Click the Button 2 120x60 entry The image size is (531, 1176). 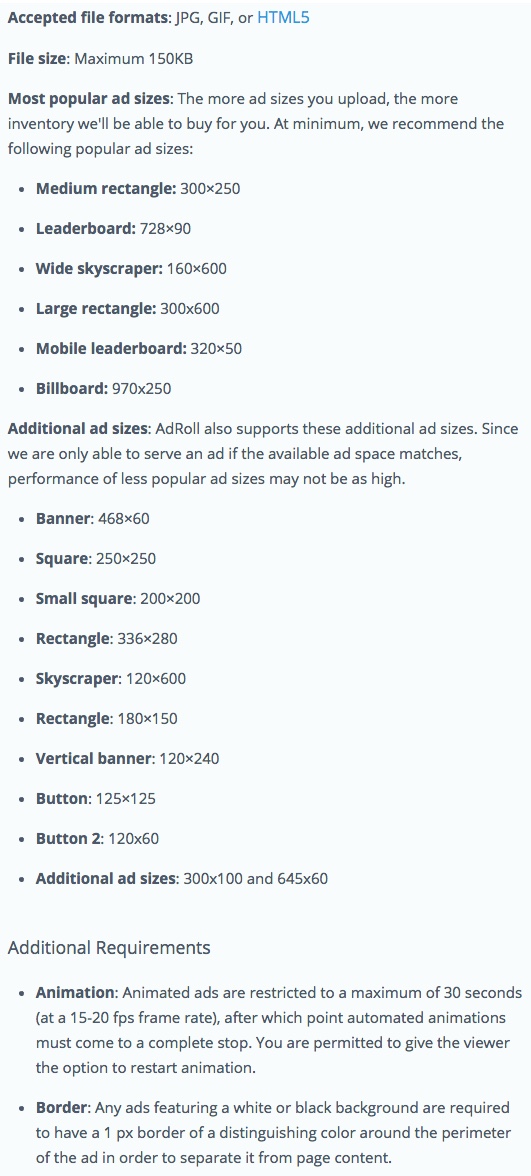(98, 838)
